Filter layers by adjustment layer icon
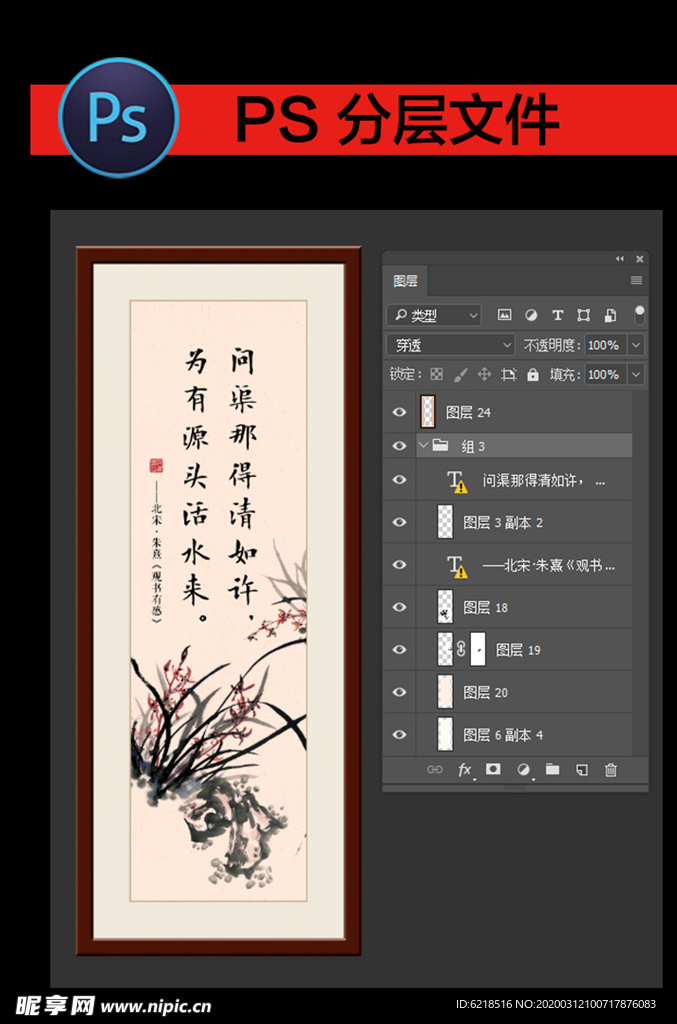The width and height of the screenshot is (677, 1024). click(531, 315)
